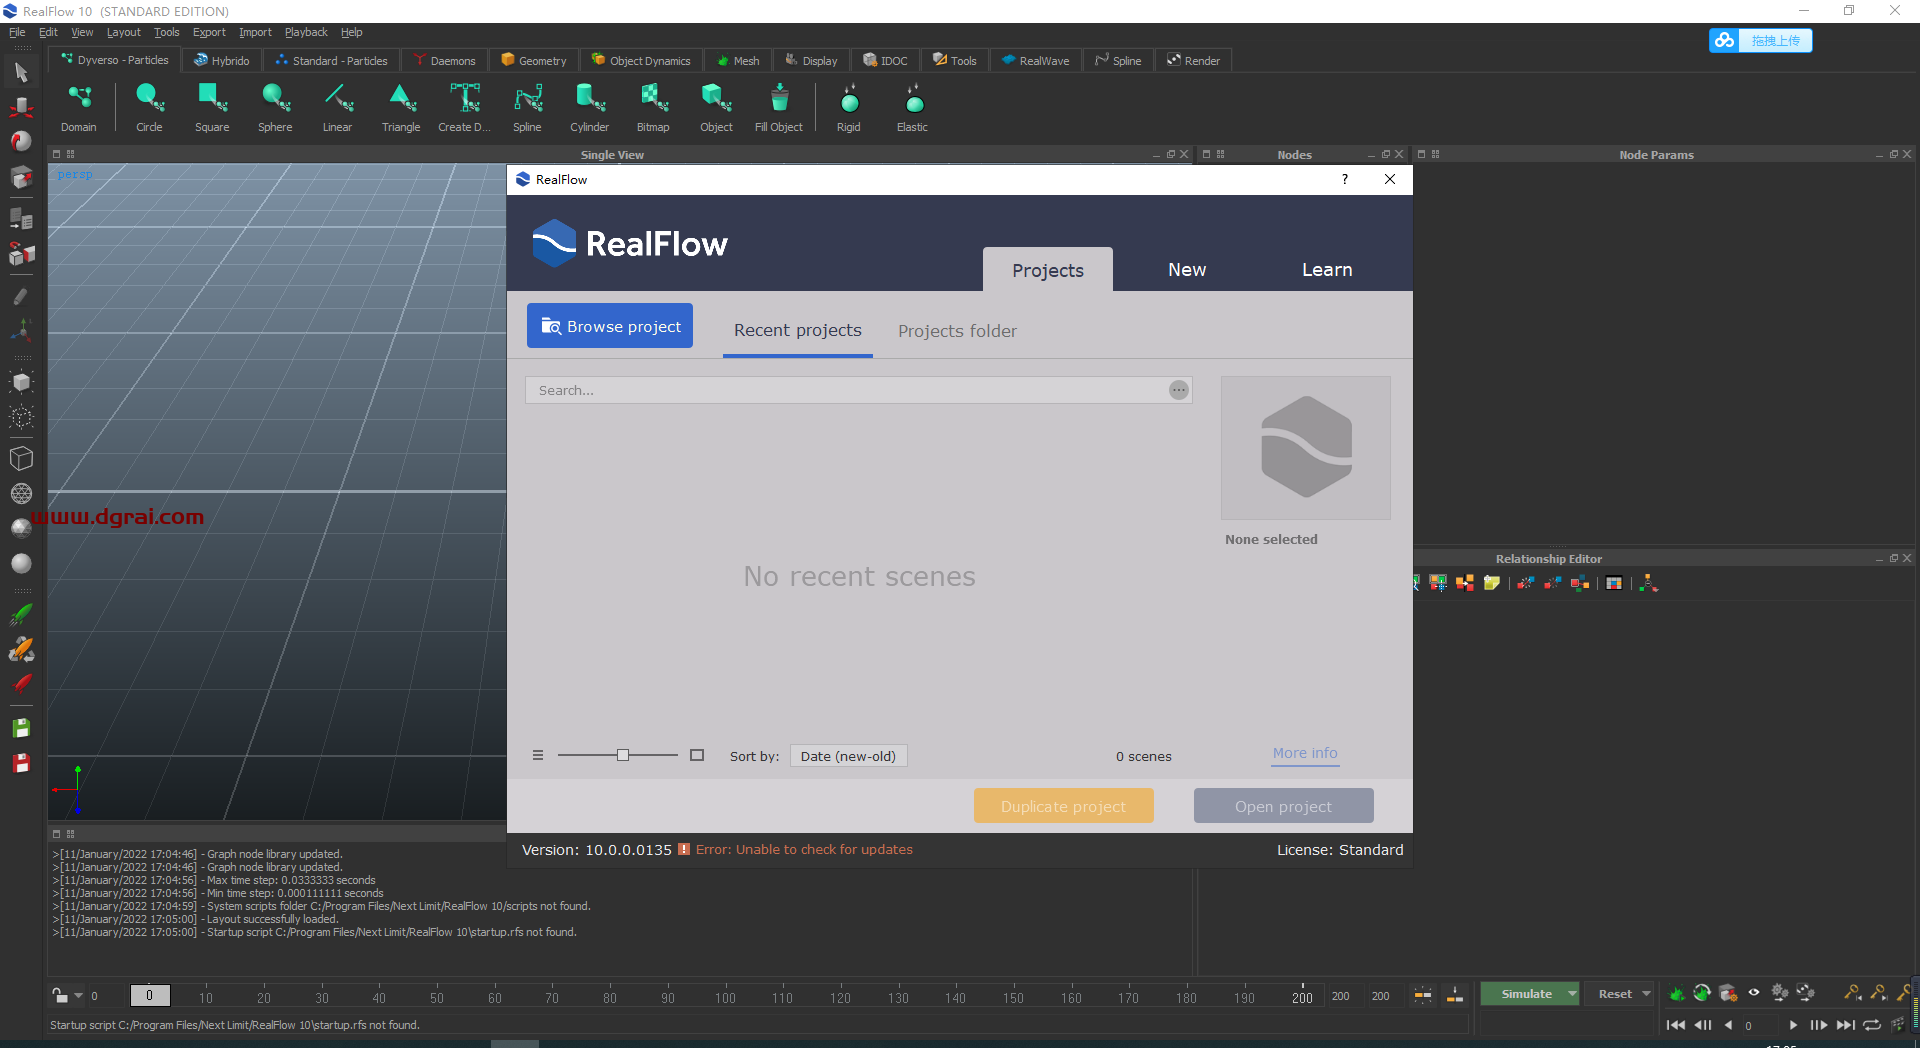1920x1048 pixels.
Task: Step back one frame in playback controls
Action: (1703, 1025)
